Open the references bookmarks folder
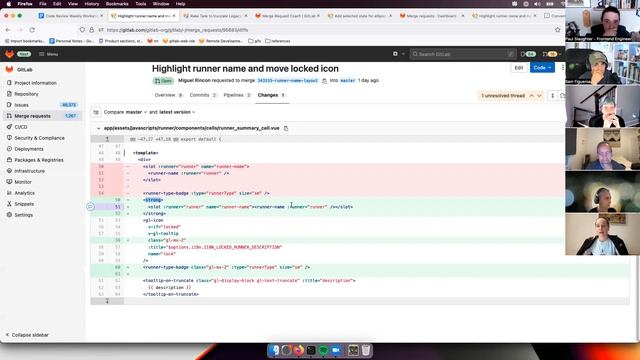The width and height of the screenshot is (640, 360). tap(278, 41)
